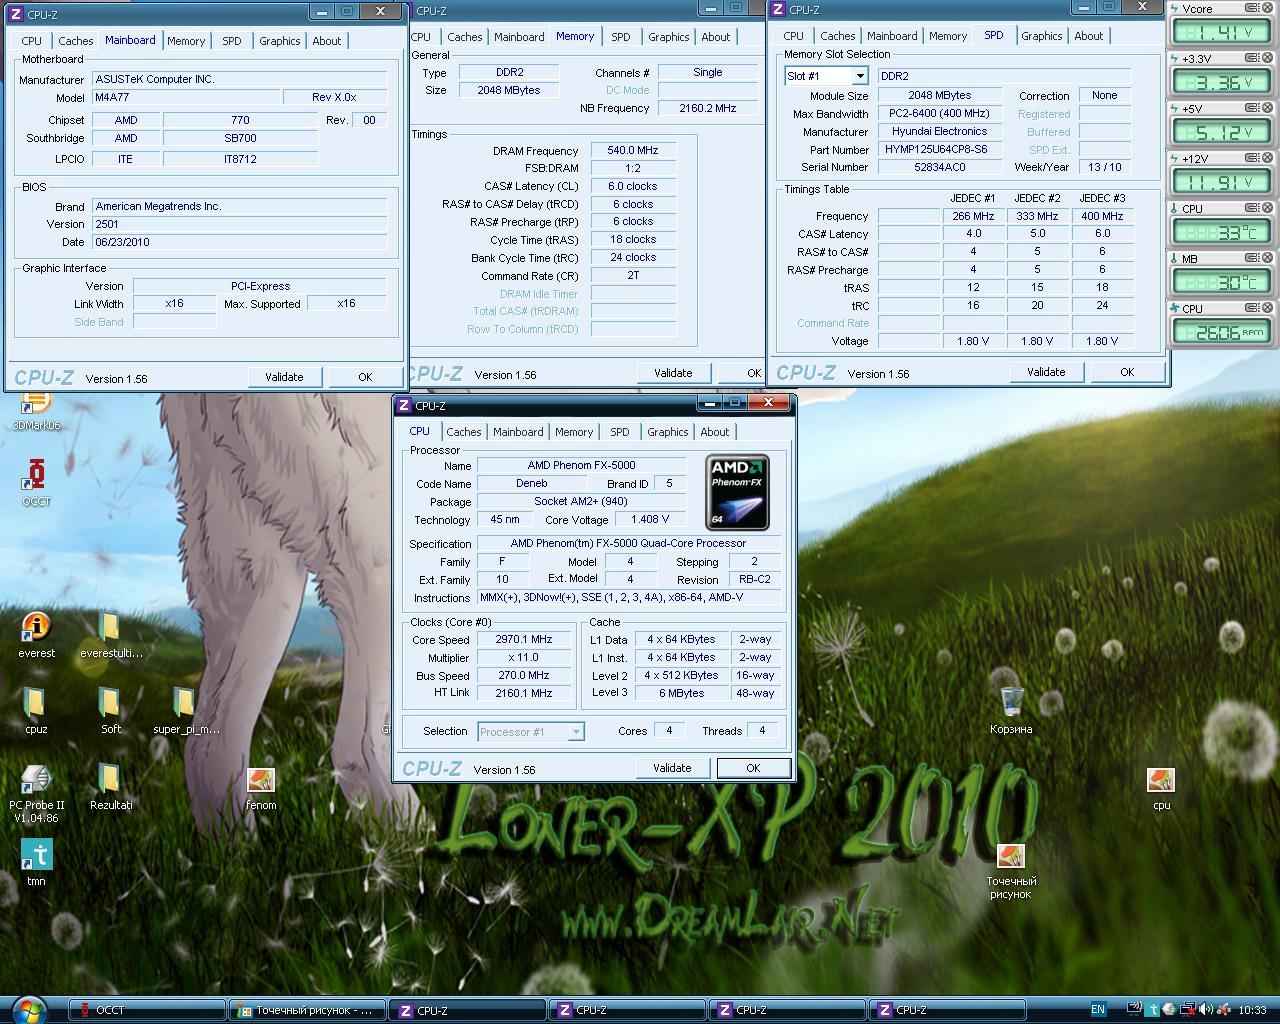Close the CPU temperature monitor widget
This screenshot has height=1024, width=1280.
(1267, 208)
